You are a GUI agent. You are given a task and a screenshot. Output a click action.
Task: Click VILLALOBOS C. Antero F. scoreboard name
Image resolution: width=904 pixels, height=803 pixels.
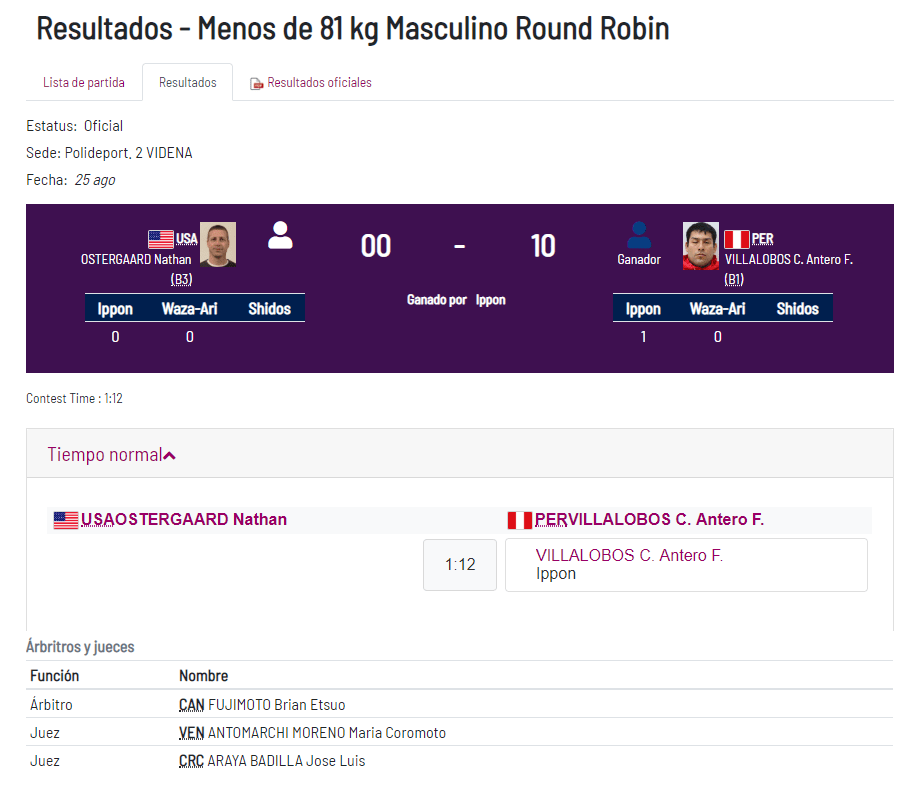pyautogui.click(x=788, y=260)
